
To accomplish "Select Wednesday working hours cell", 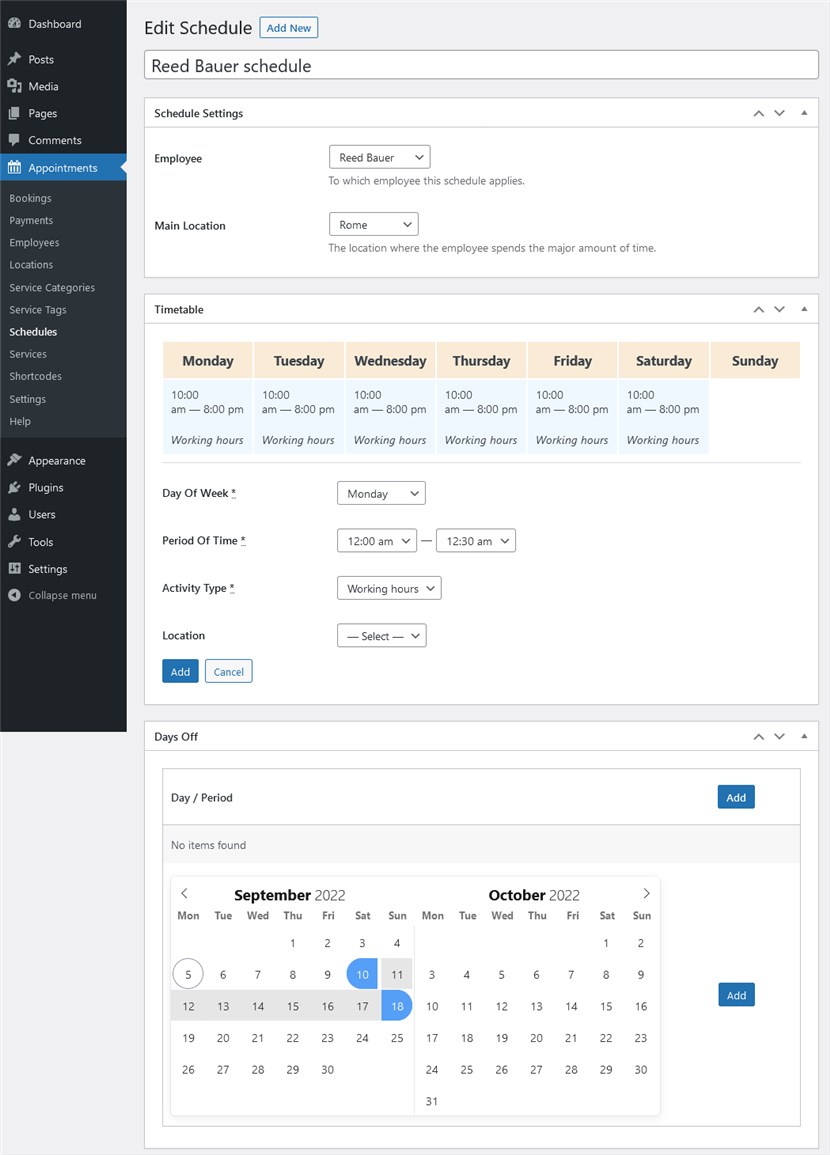I will 390,417.
